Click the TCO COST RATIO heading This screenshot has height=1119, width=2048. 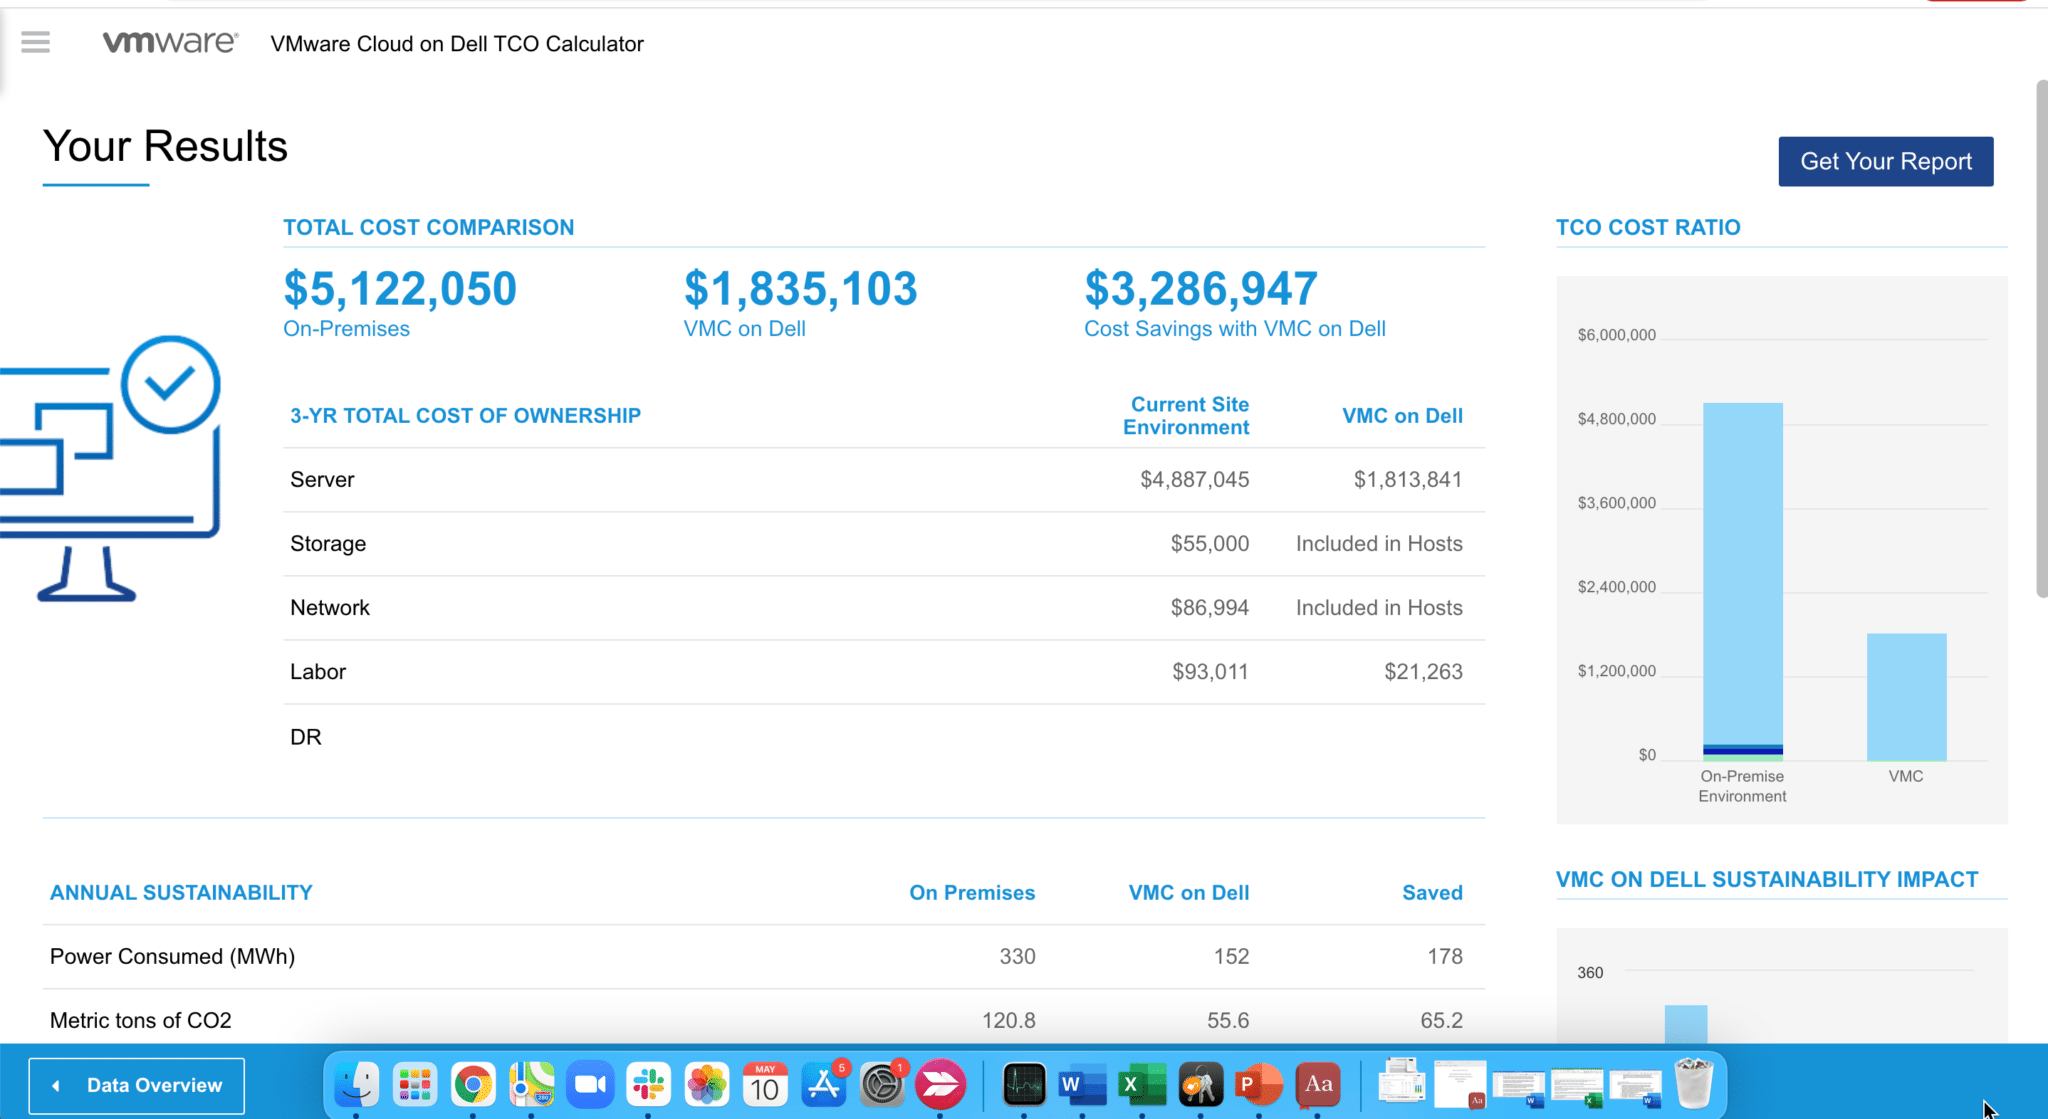[1648, 228]
